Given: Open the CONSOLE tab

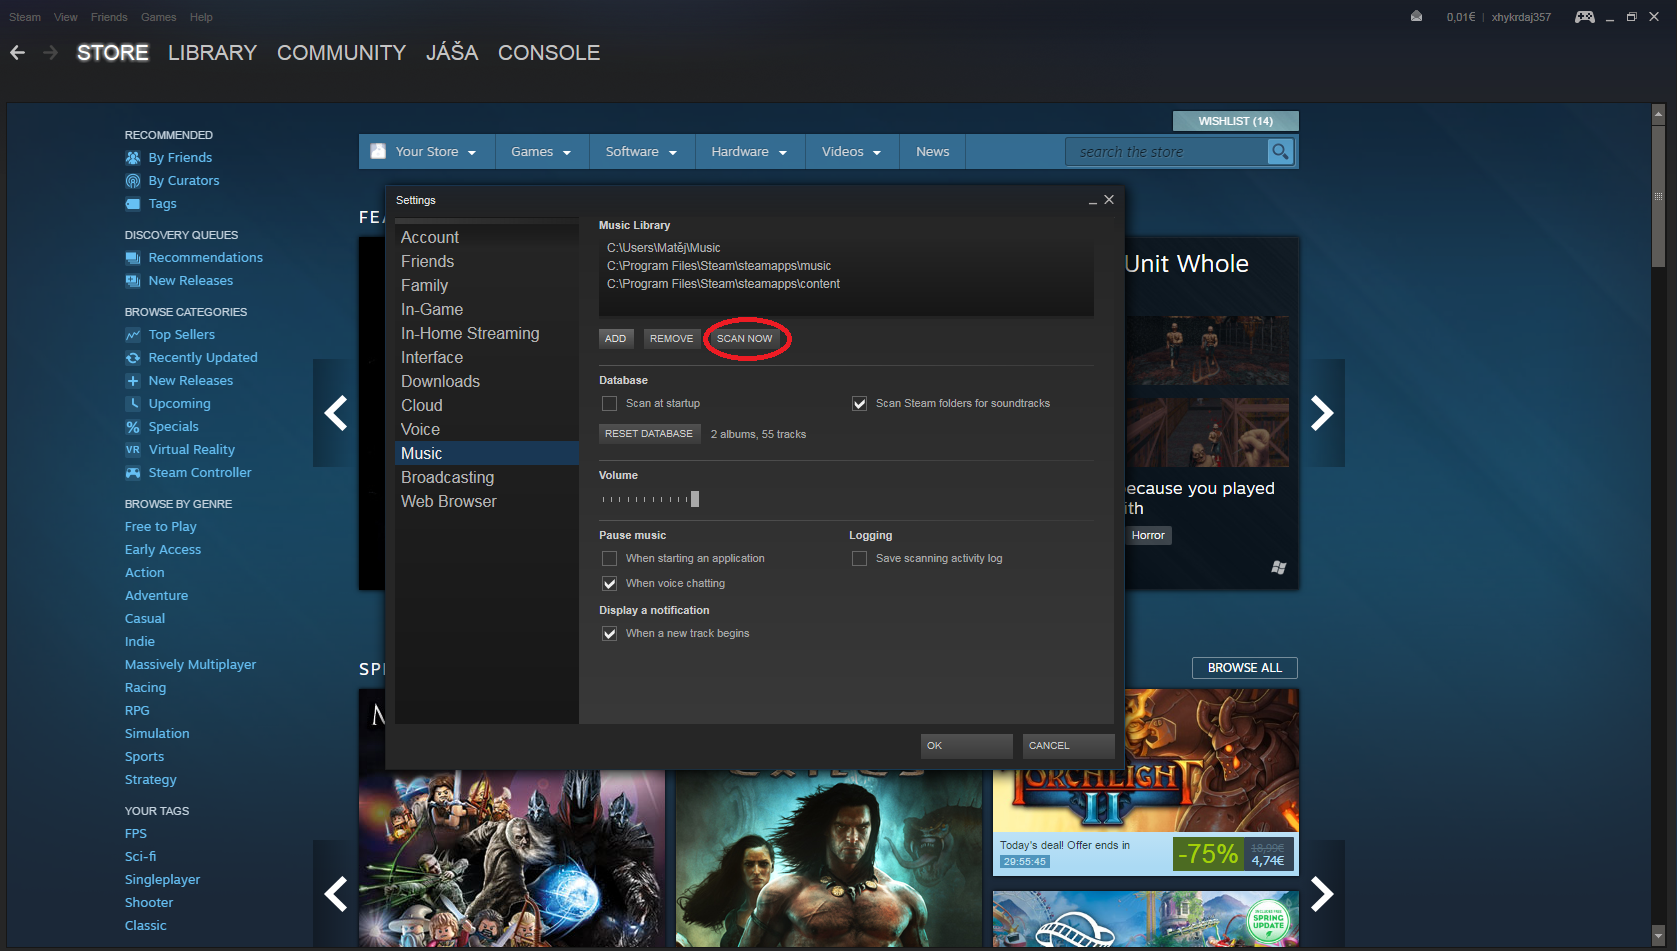Looking at the screenshot, I should pos(549,53).
